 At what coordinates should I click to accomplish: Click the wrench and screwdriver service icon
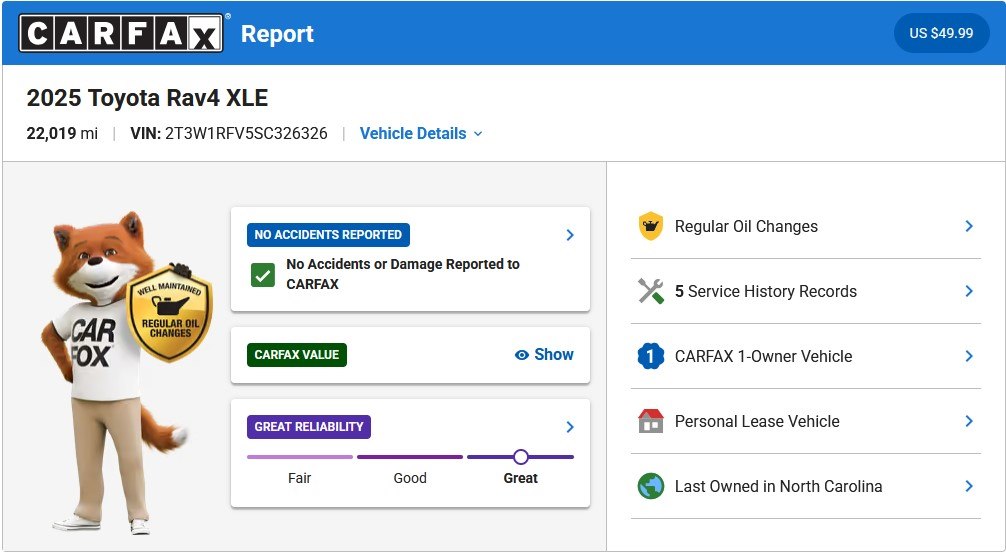(651, 291)
